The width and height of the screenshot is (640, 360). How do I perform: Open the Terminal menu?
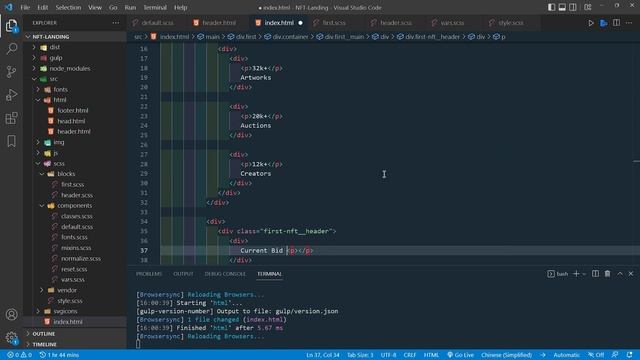pos(155,7)
